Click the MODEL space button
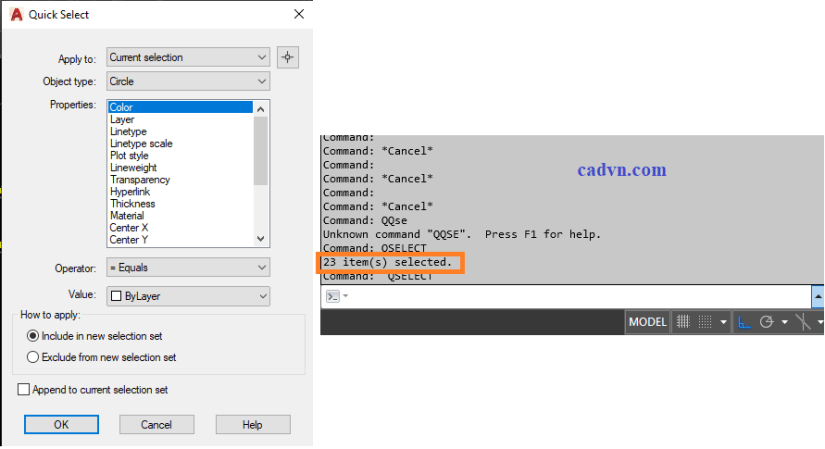 [x=647, y=322]
